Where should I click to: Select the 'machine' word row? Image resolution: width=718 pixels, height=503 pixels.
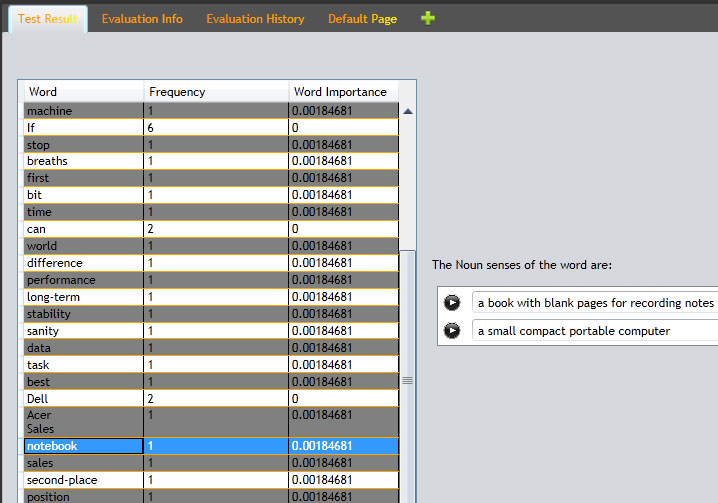84,111
